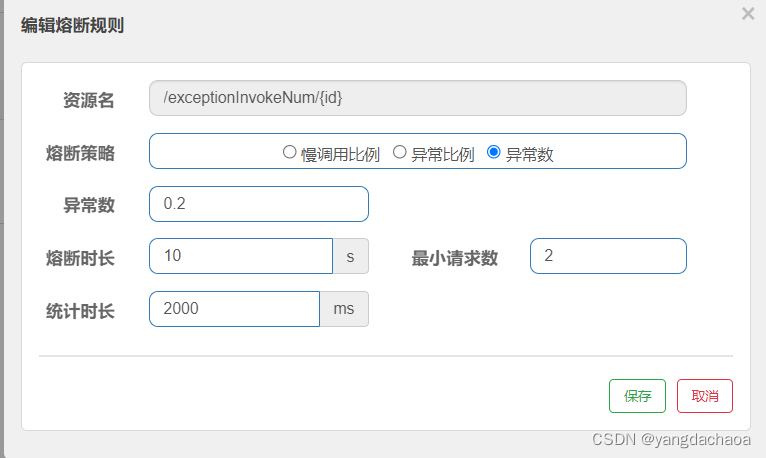
Task: Click the 编辑熔断规则 dialog title
Action: click(72, 25)
